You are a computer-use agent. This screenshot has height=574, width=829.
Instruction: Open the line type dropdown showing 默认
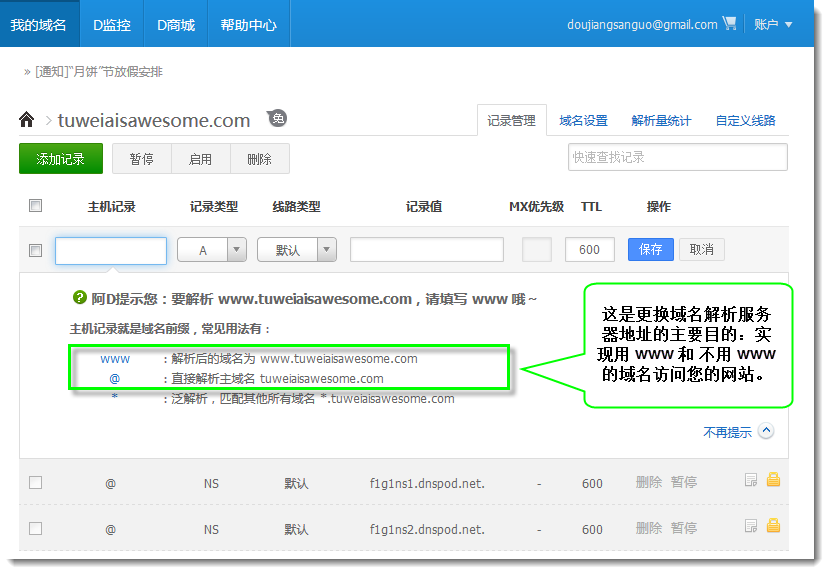click(297, 250)
